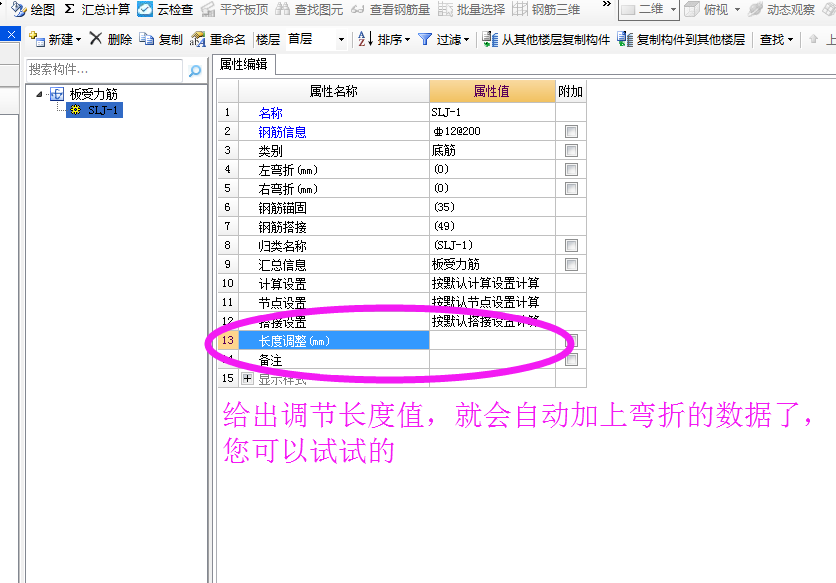Click 删除 delete component button
This screenshot has width=836, height=583.
[x=111, y=39]
